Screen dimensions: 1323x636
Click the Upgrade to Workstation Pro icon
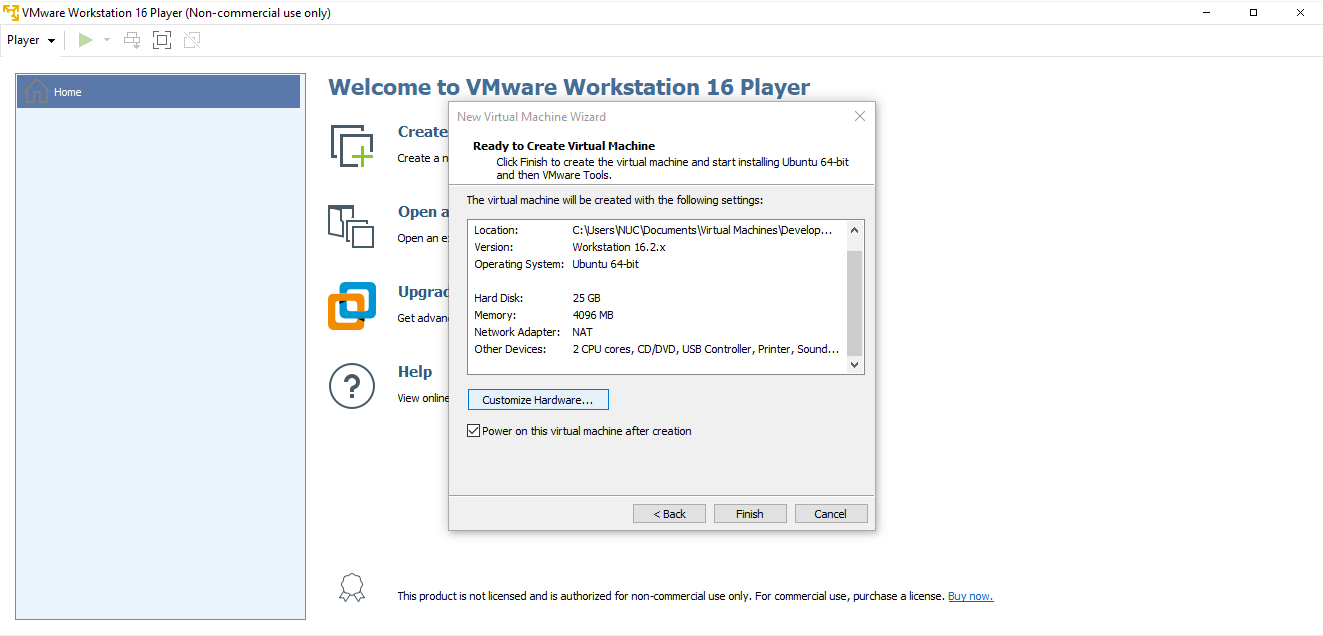(x=352, y=306)
